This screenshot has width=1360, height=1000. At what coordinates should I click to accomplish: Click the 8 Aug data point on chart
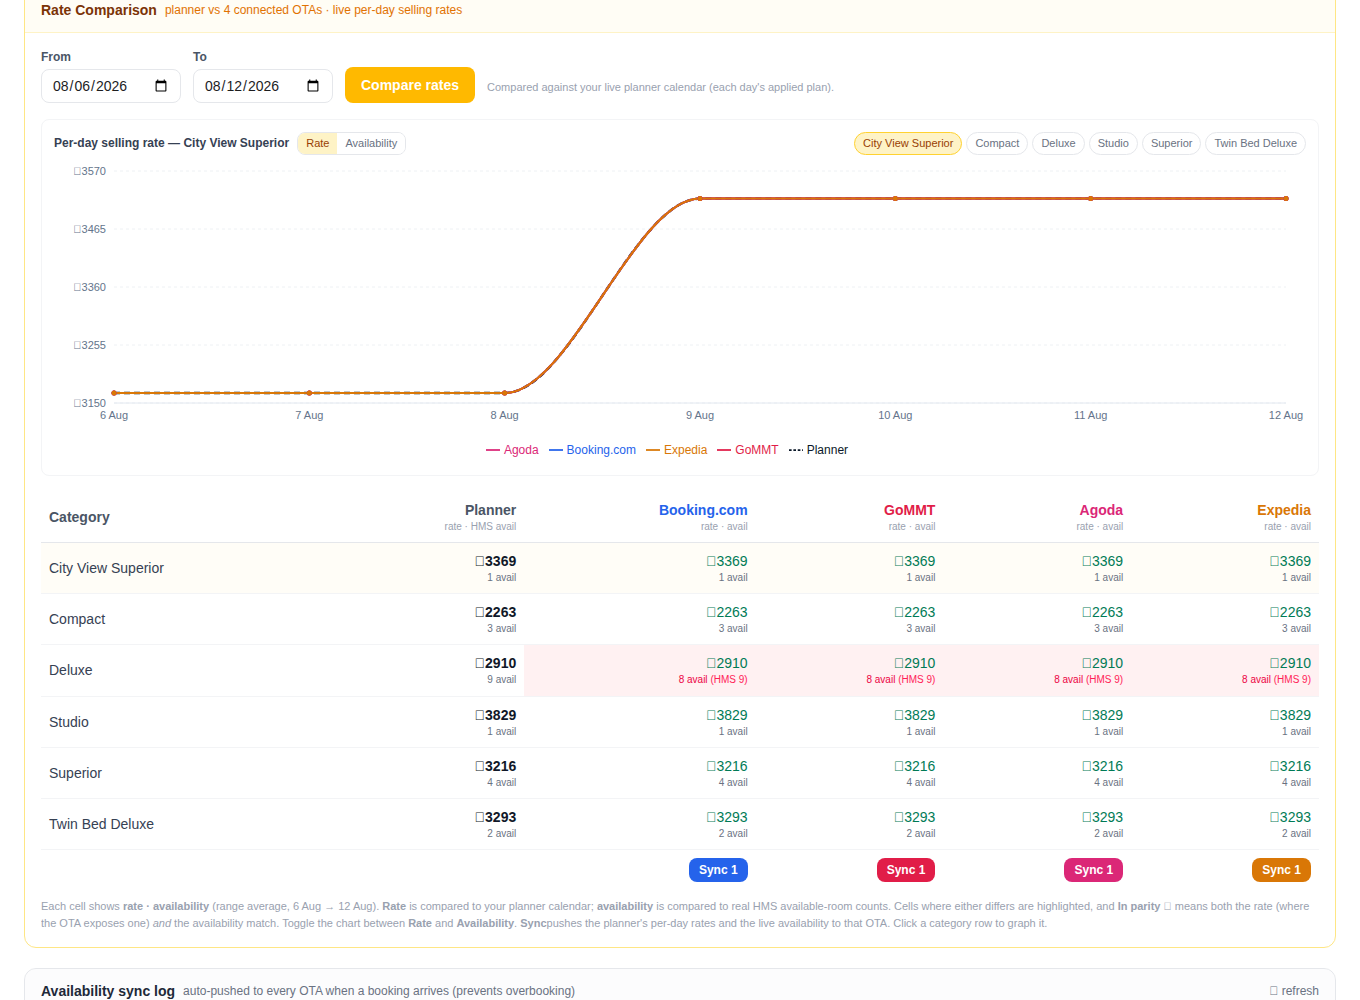(505, 393)
